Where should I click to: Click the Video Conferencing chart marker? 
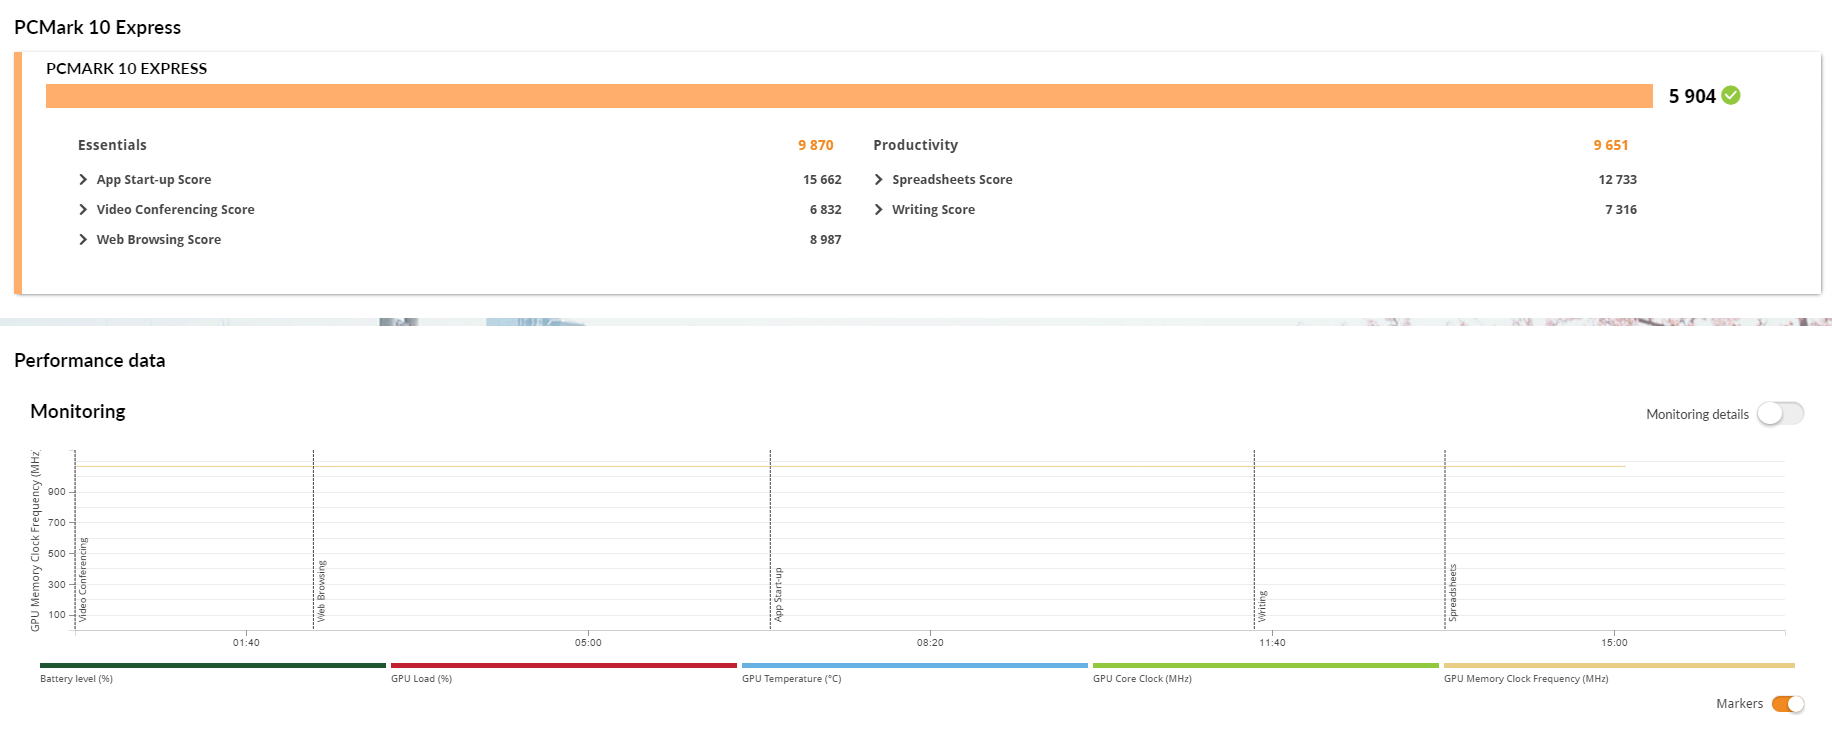[x=83, y=580]
